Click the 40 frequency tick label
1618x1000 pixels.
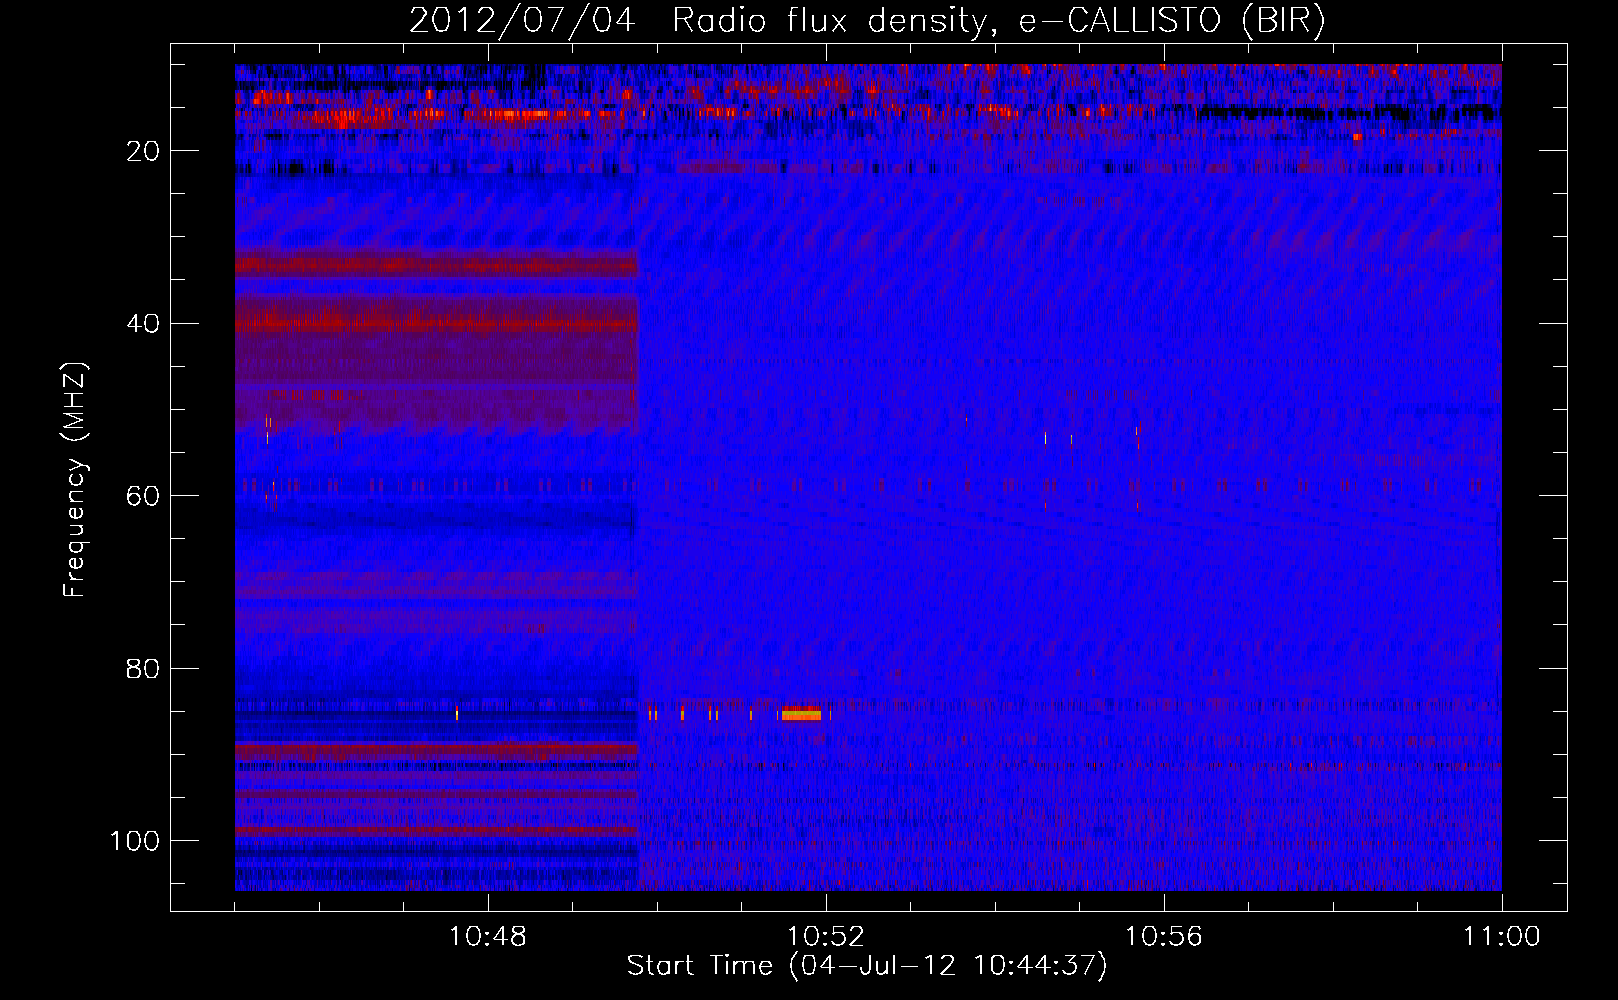coord(143,324)
